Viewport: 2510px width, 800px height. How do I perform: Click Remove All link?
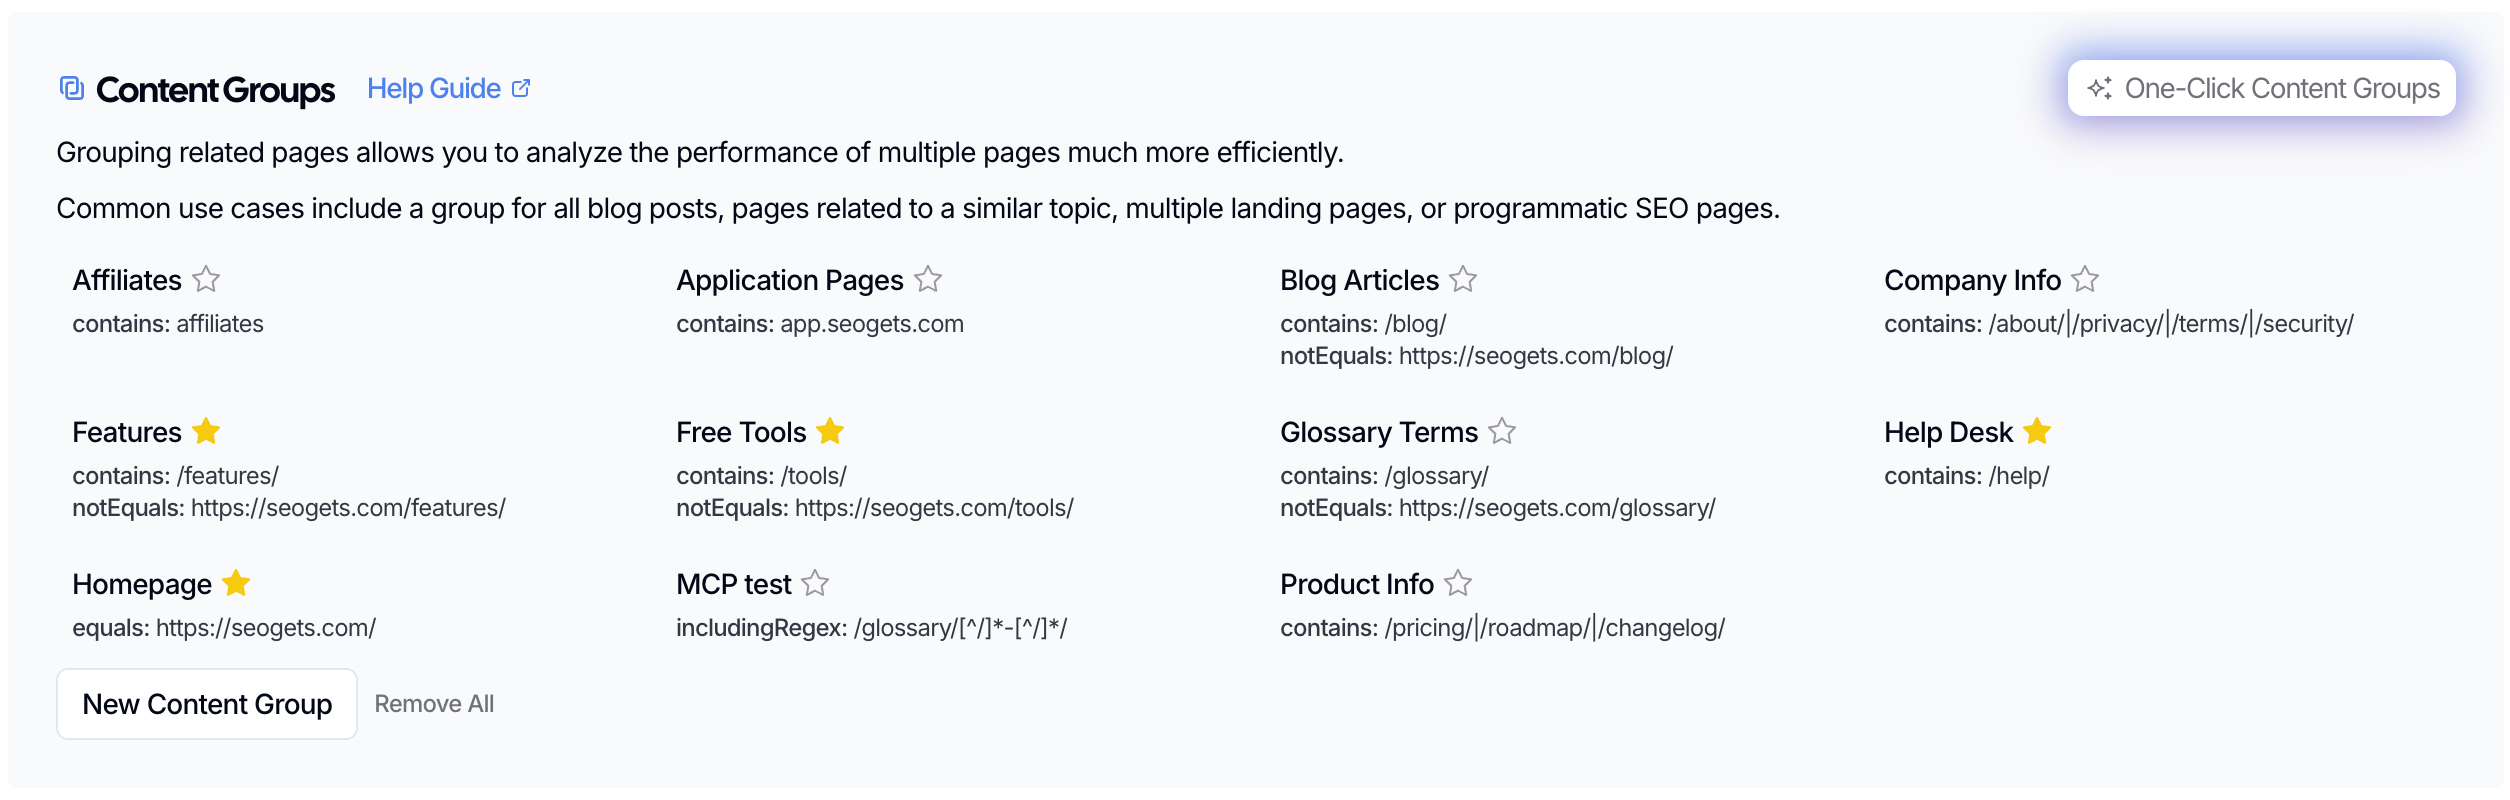[x=434, y=704]
